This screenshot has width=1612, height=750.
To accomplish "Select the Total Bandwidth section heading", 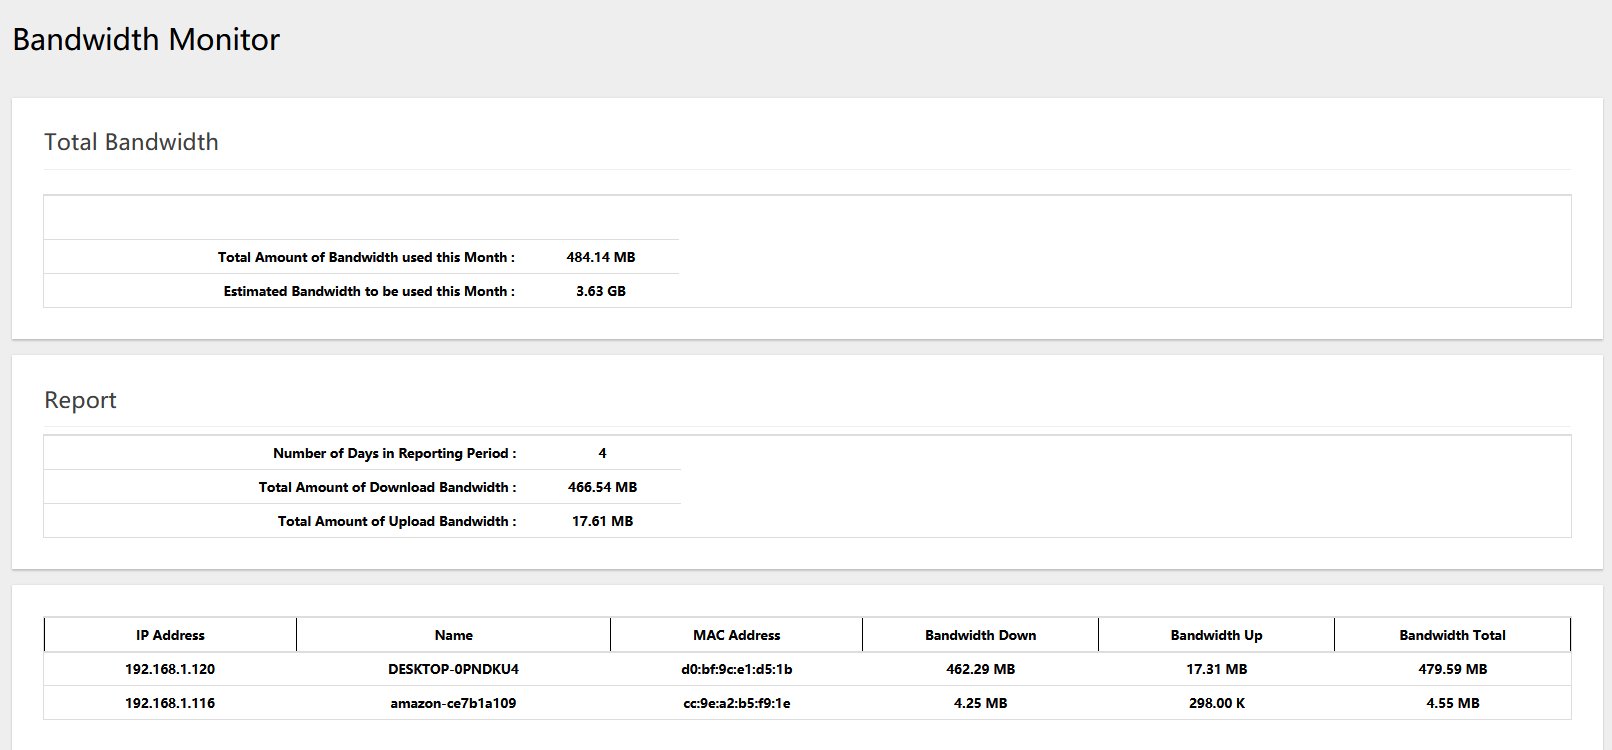I will pos(131,142).
